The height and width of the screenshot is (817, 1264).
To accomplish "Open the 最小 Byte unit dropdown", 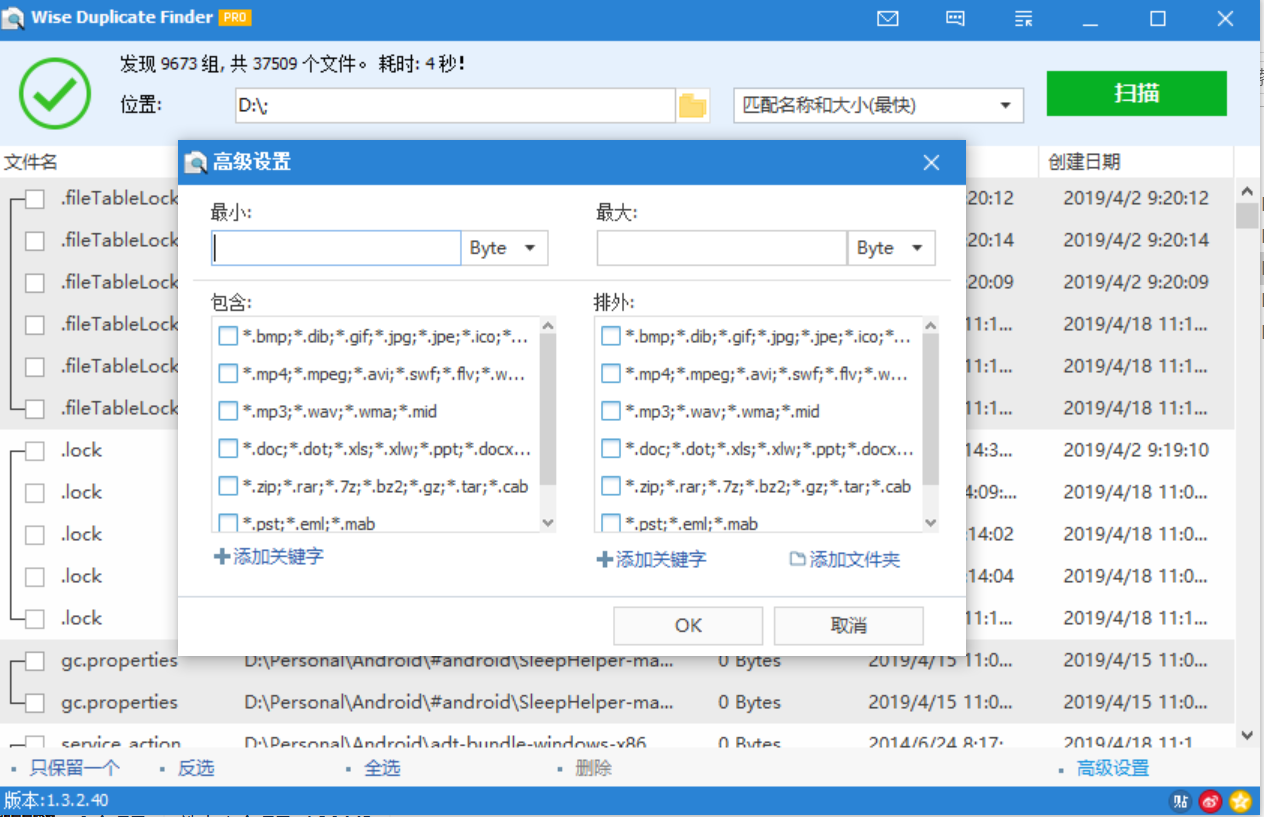I will 504,248.
